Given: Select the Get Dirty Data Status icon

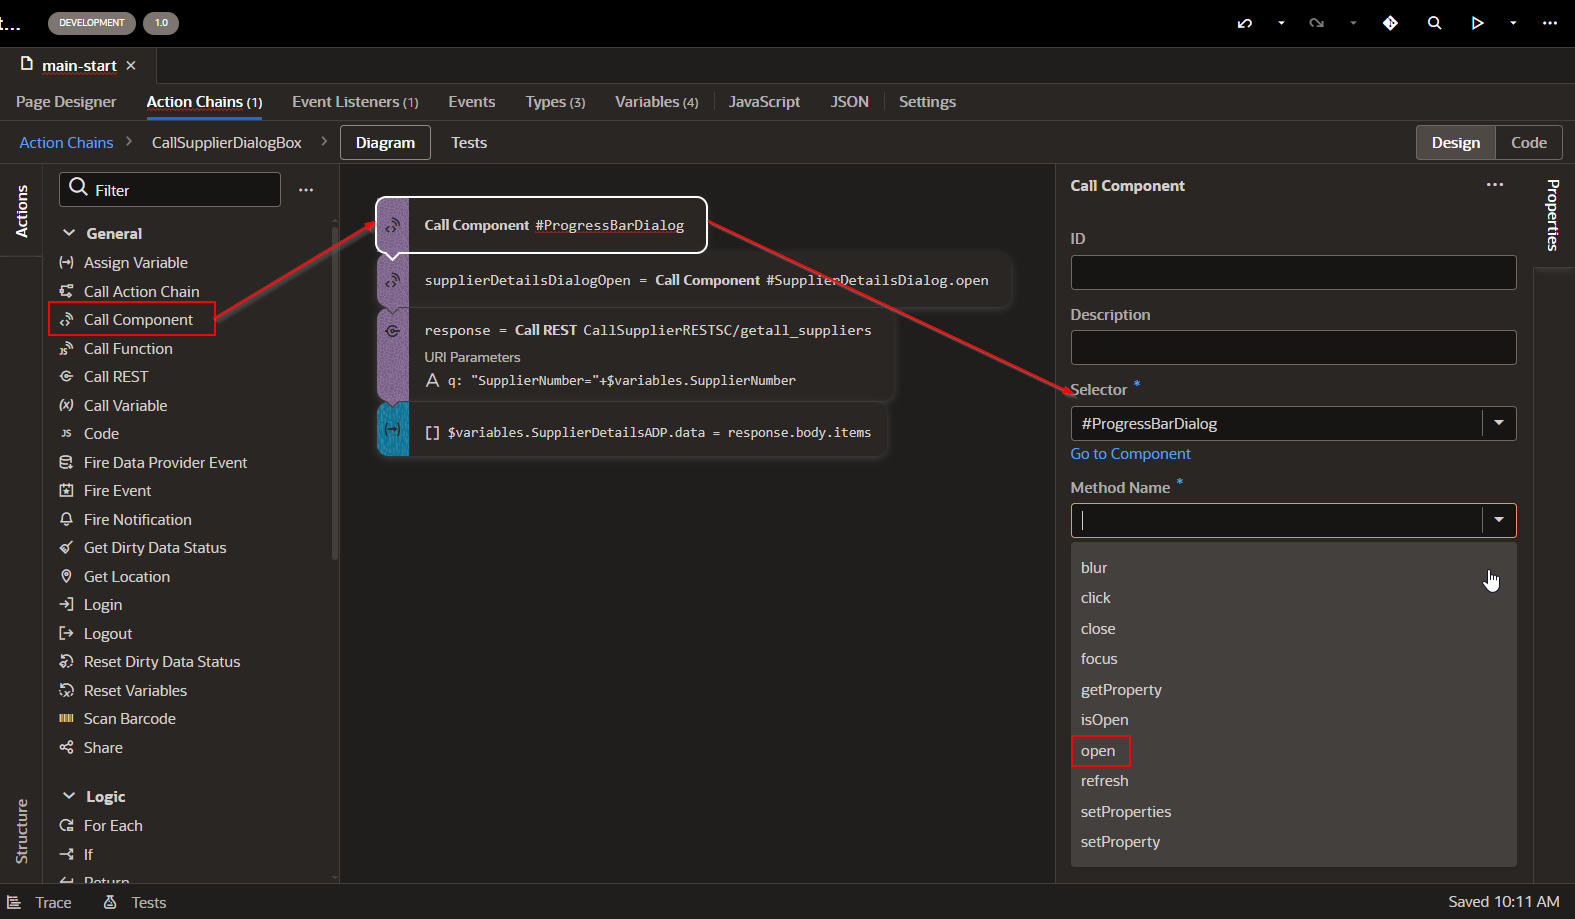Looking at the screenshot, I should point(66,547).
